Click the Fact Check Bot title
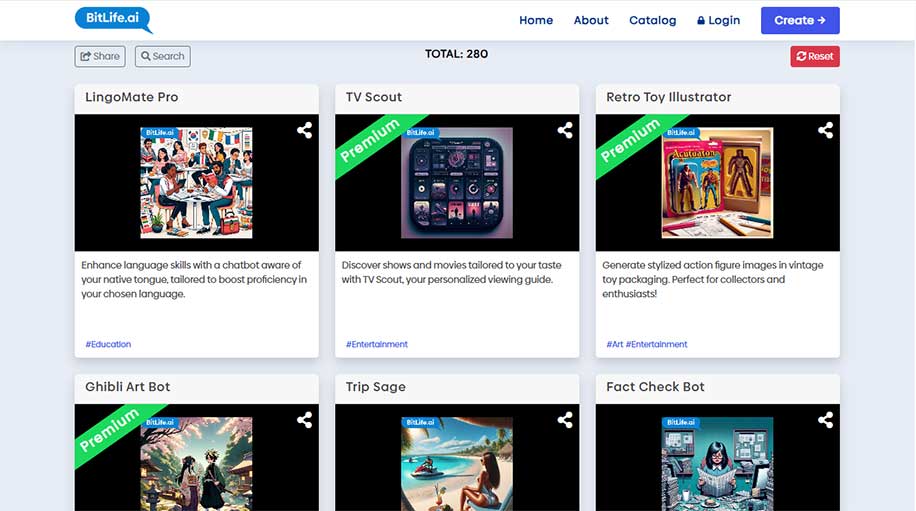 click(x=655, y=387)
